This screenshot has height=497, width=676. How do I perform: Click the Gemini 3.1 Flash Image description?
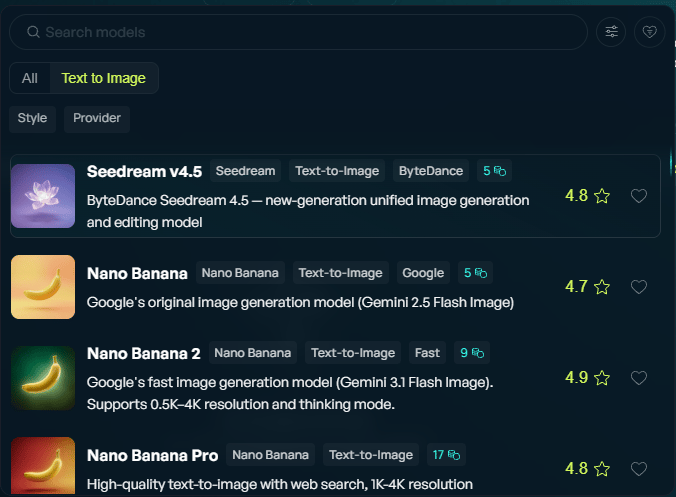click(x=290, y=394)
